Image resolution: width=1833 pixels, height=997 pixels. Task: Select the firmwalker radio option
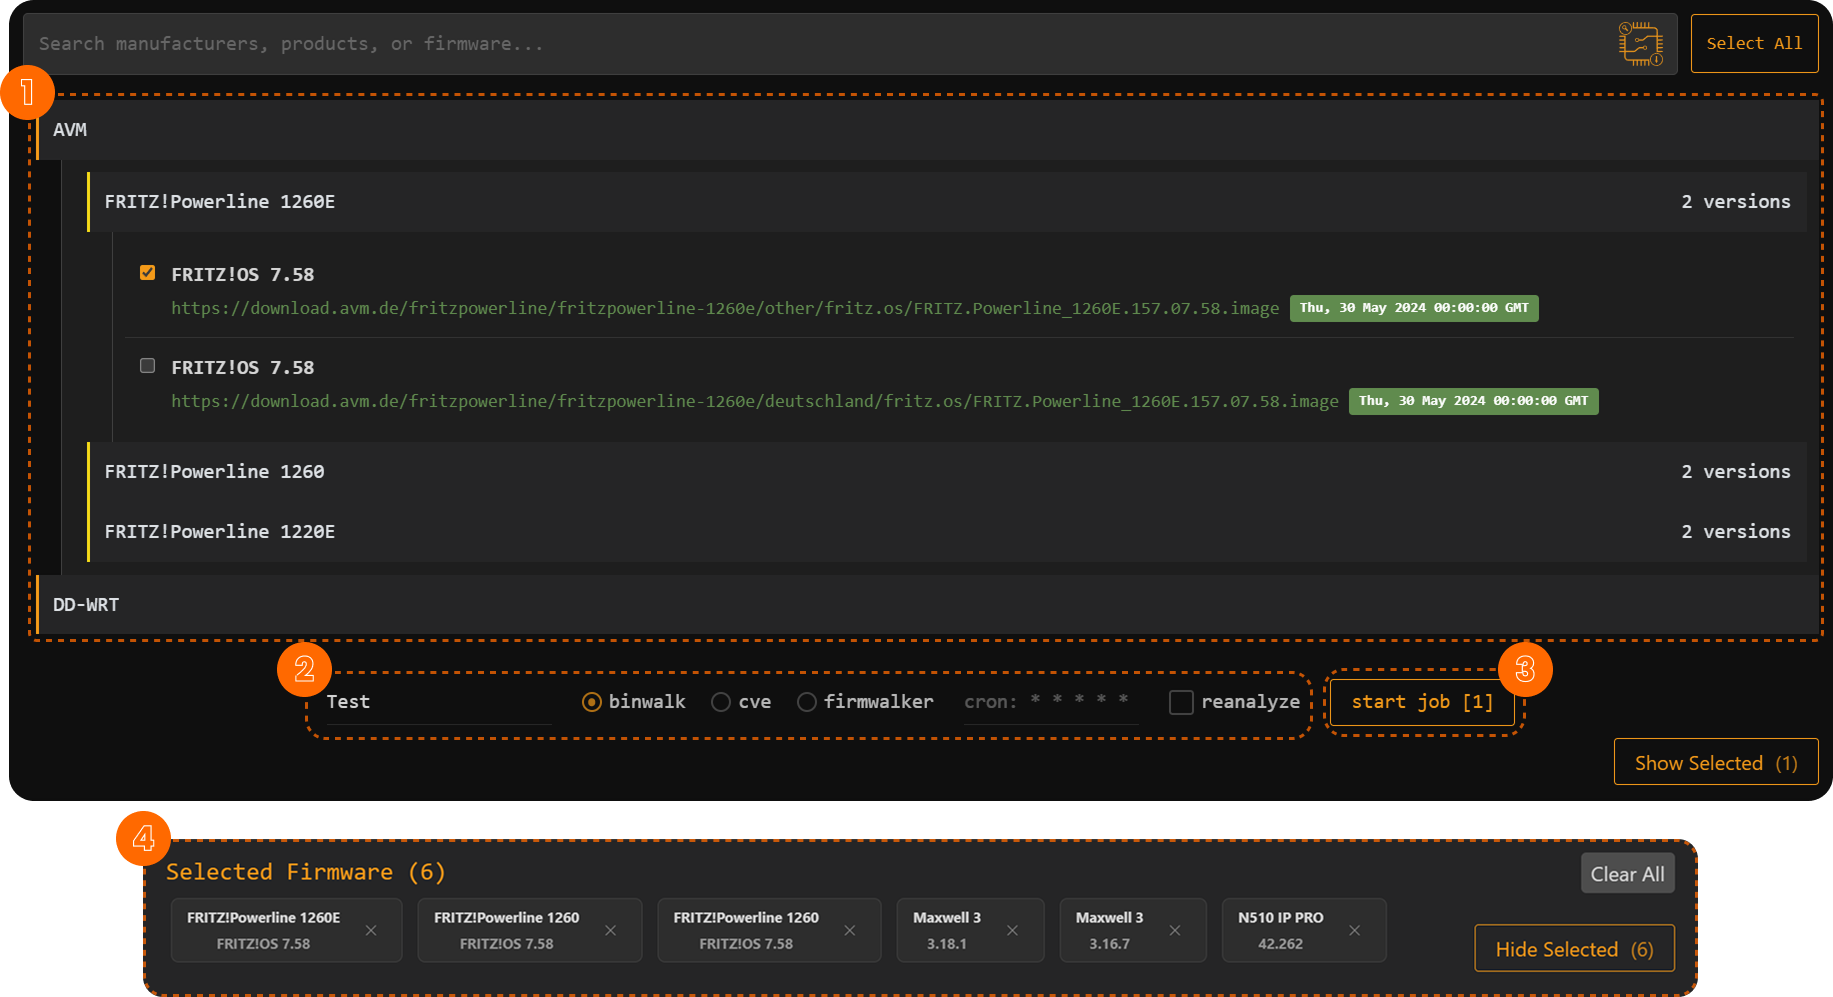807,702
